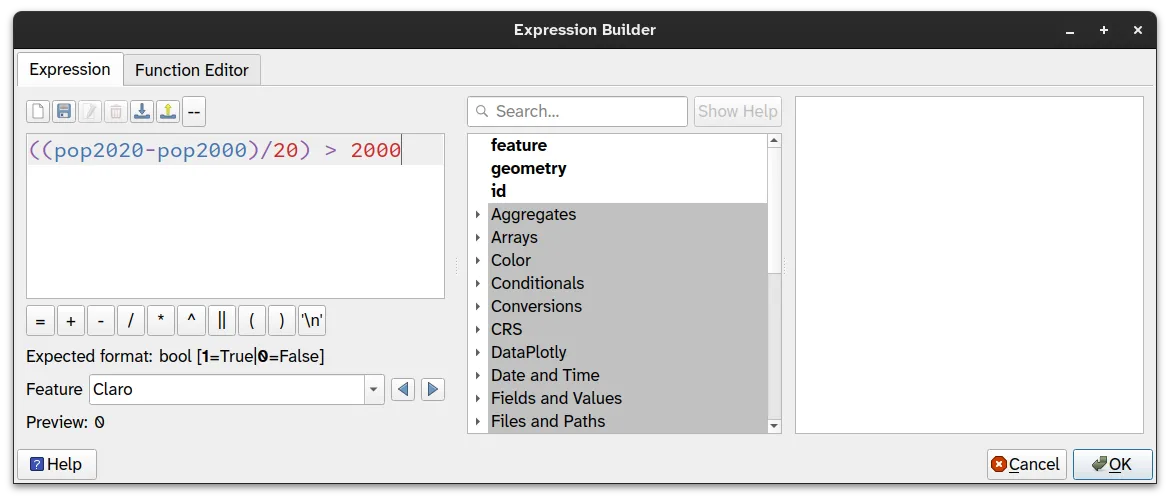1170x500 pixels.
Task: Click the function list scrollbar down arrow
Action: [774, 426]
